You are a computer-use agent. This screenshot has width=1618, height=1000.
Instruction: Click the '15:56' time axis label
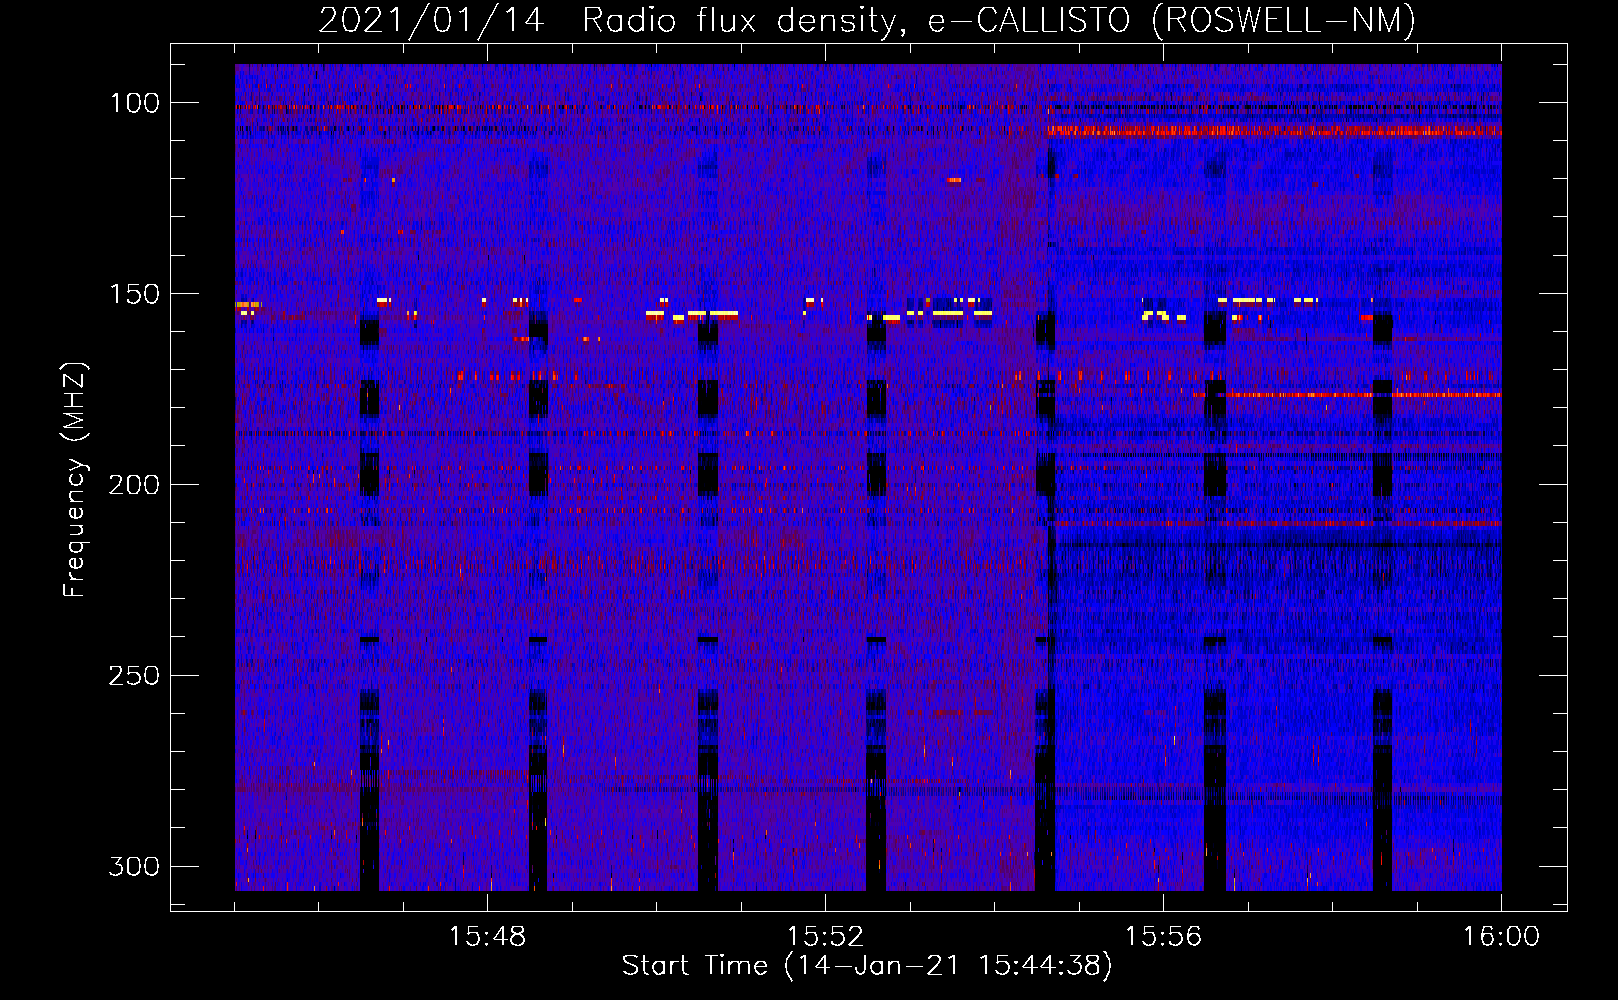click(1163, 937)
